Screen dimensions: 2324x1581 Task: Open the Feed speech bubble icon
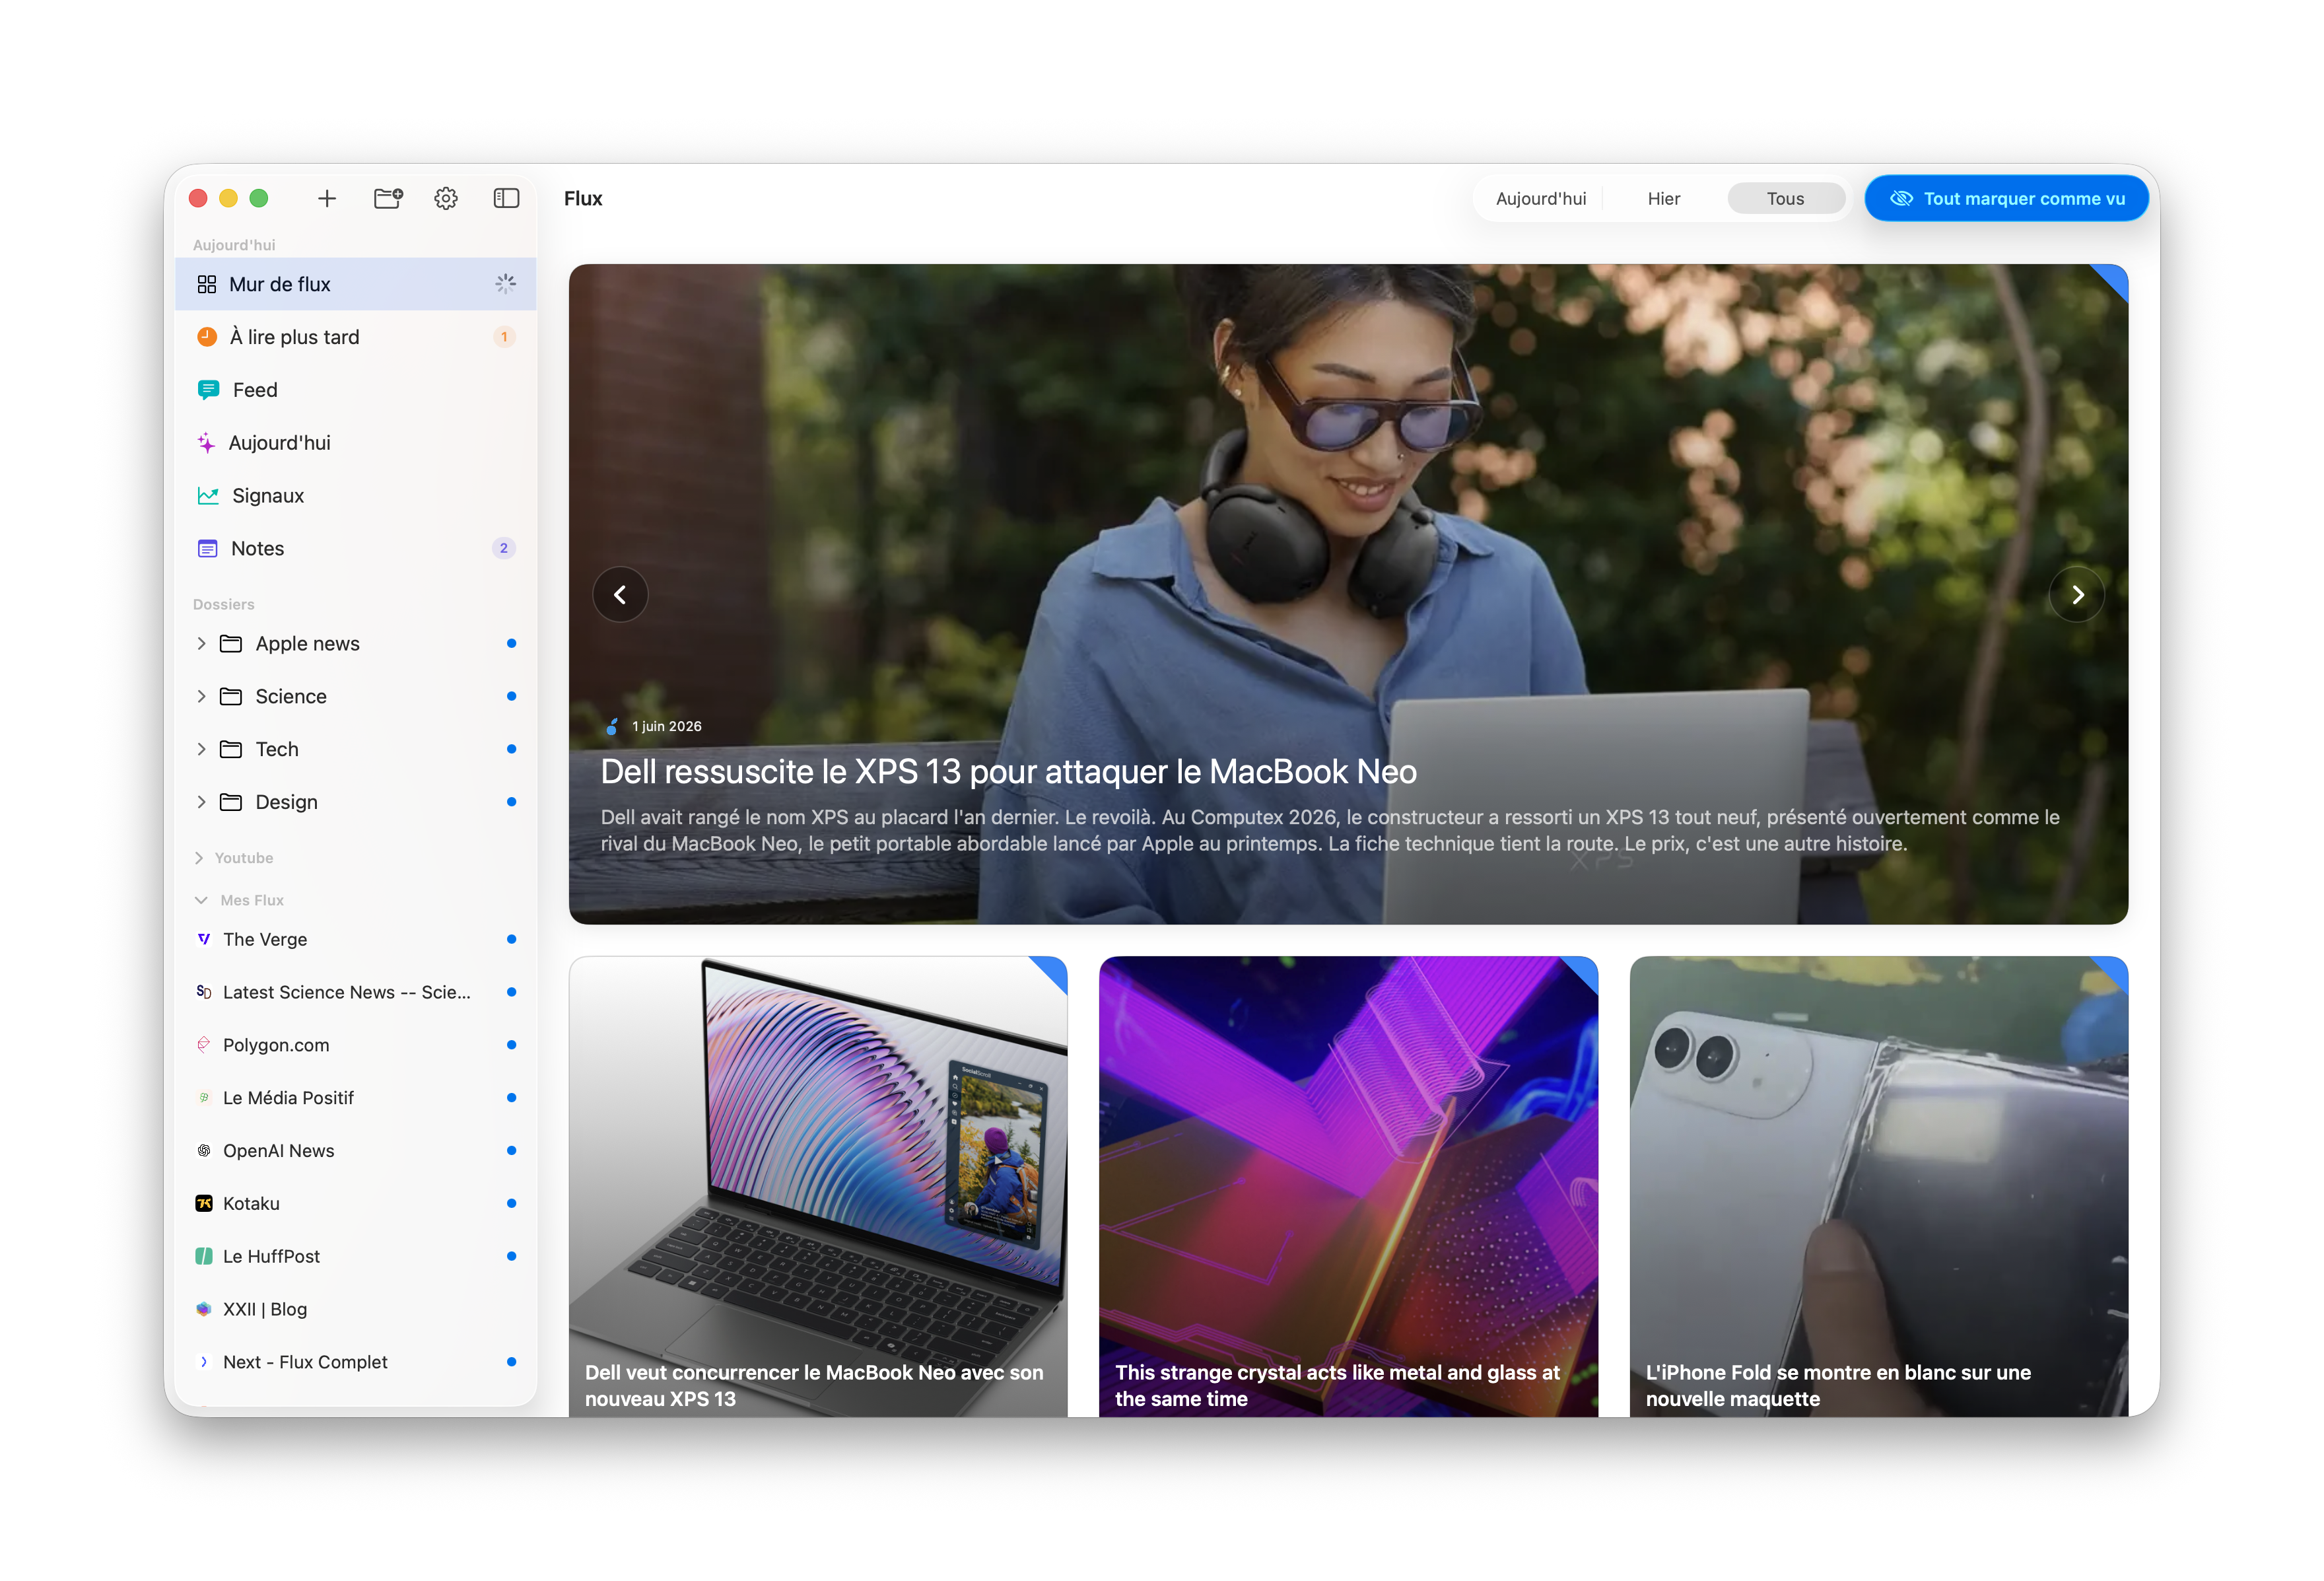tap(208, 390)
